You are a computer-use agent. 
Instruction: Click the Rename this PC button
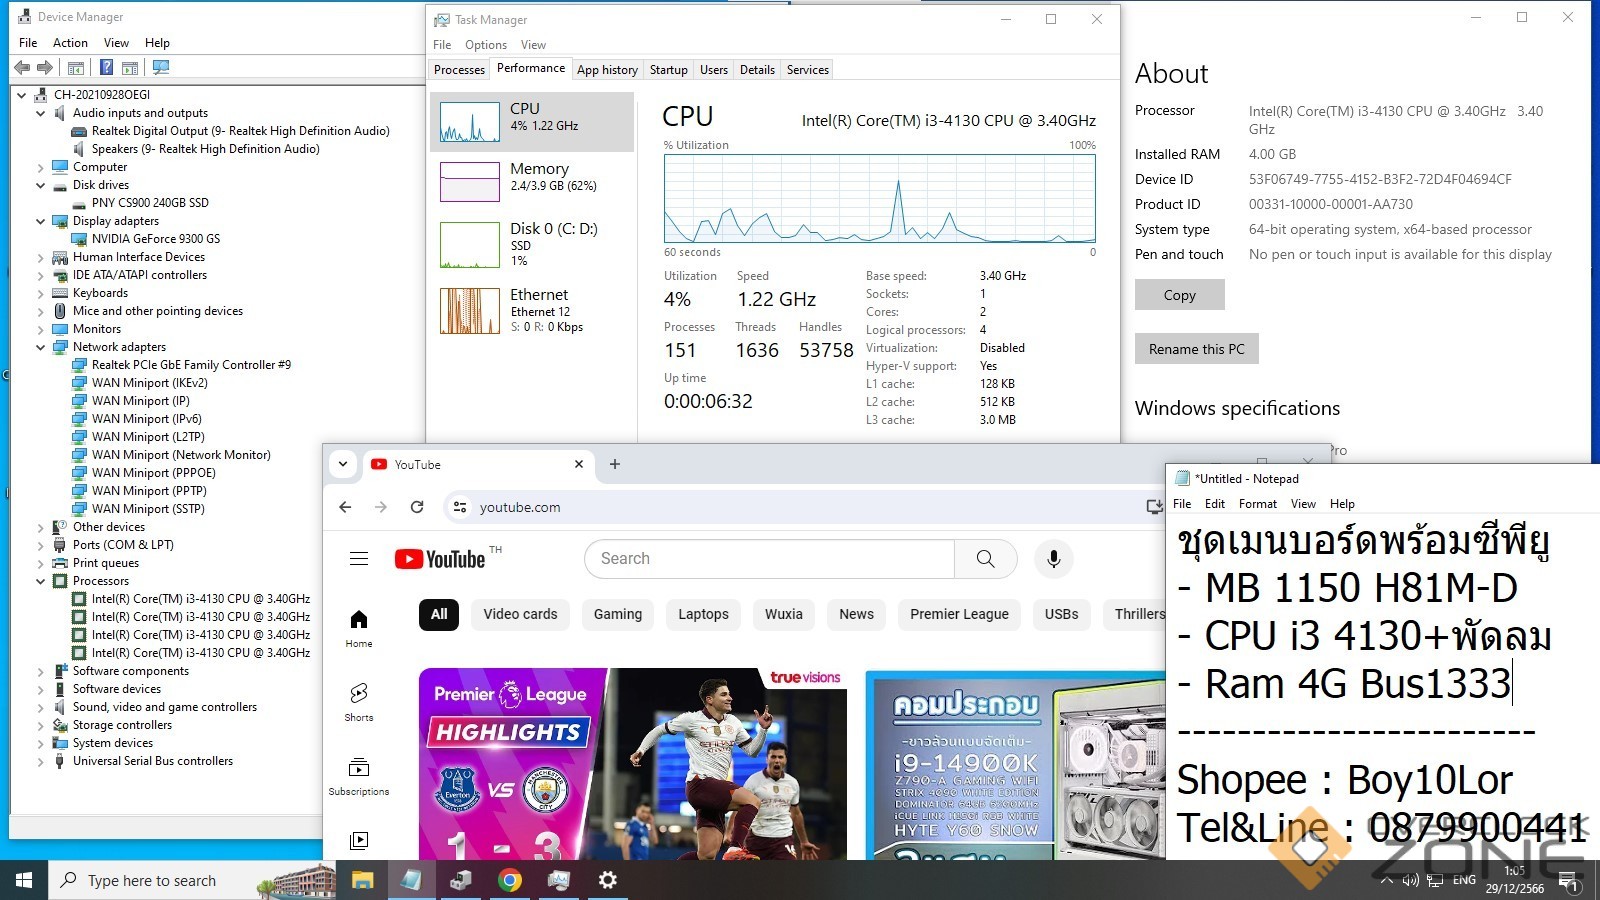click(1196, 349)
